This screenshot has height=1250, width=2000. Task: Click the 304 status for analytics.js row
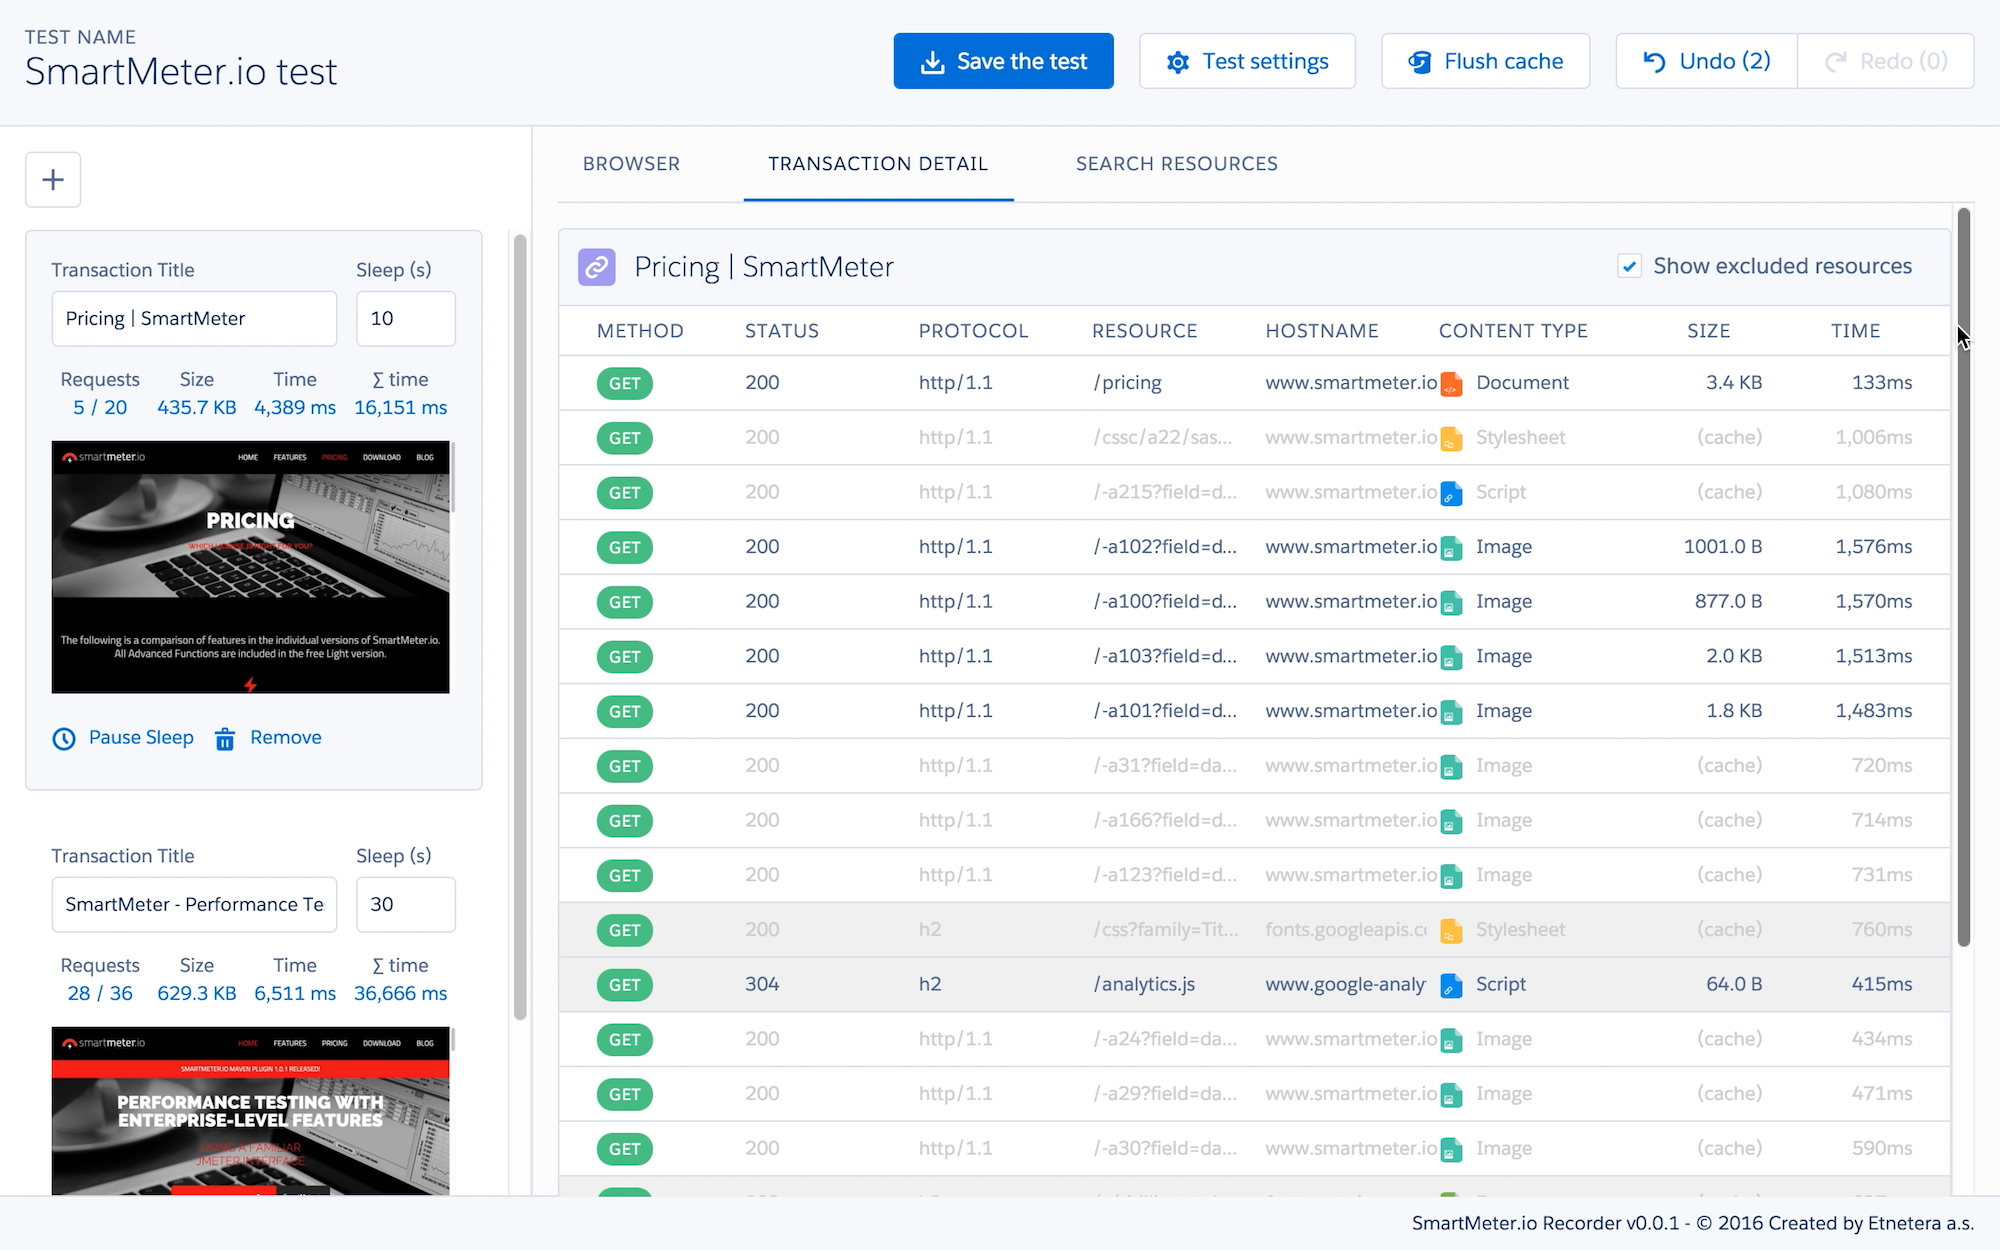click(x=760, y=982)
